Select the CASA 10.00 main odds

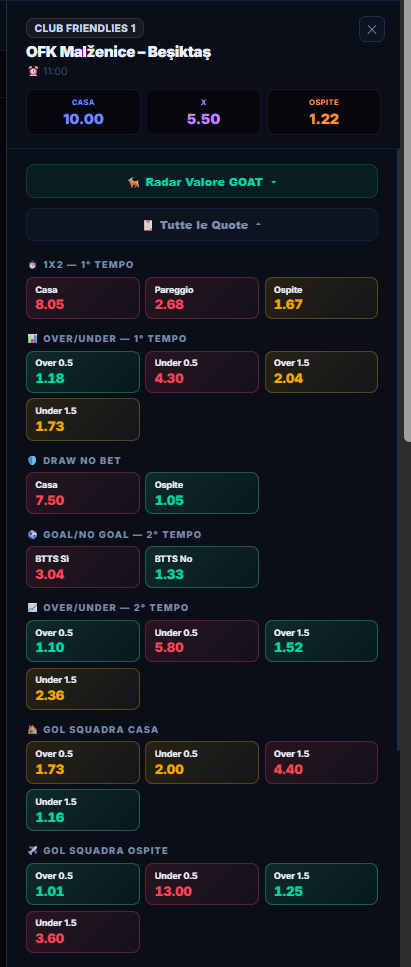(x=83, y=112)
